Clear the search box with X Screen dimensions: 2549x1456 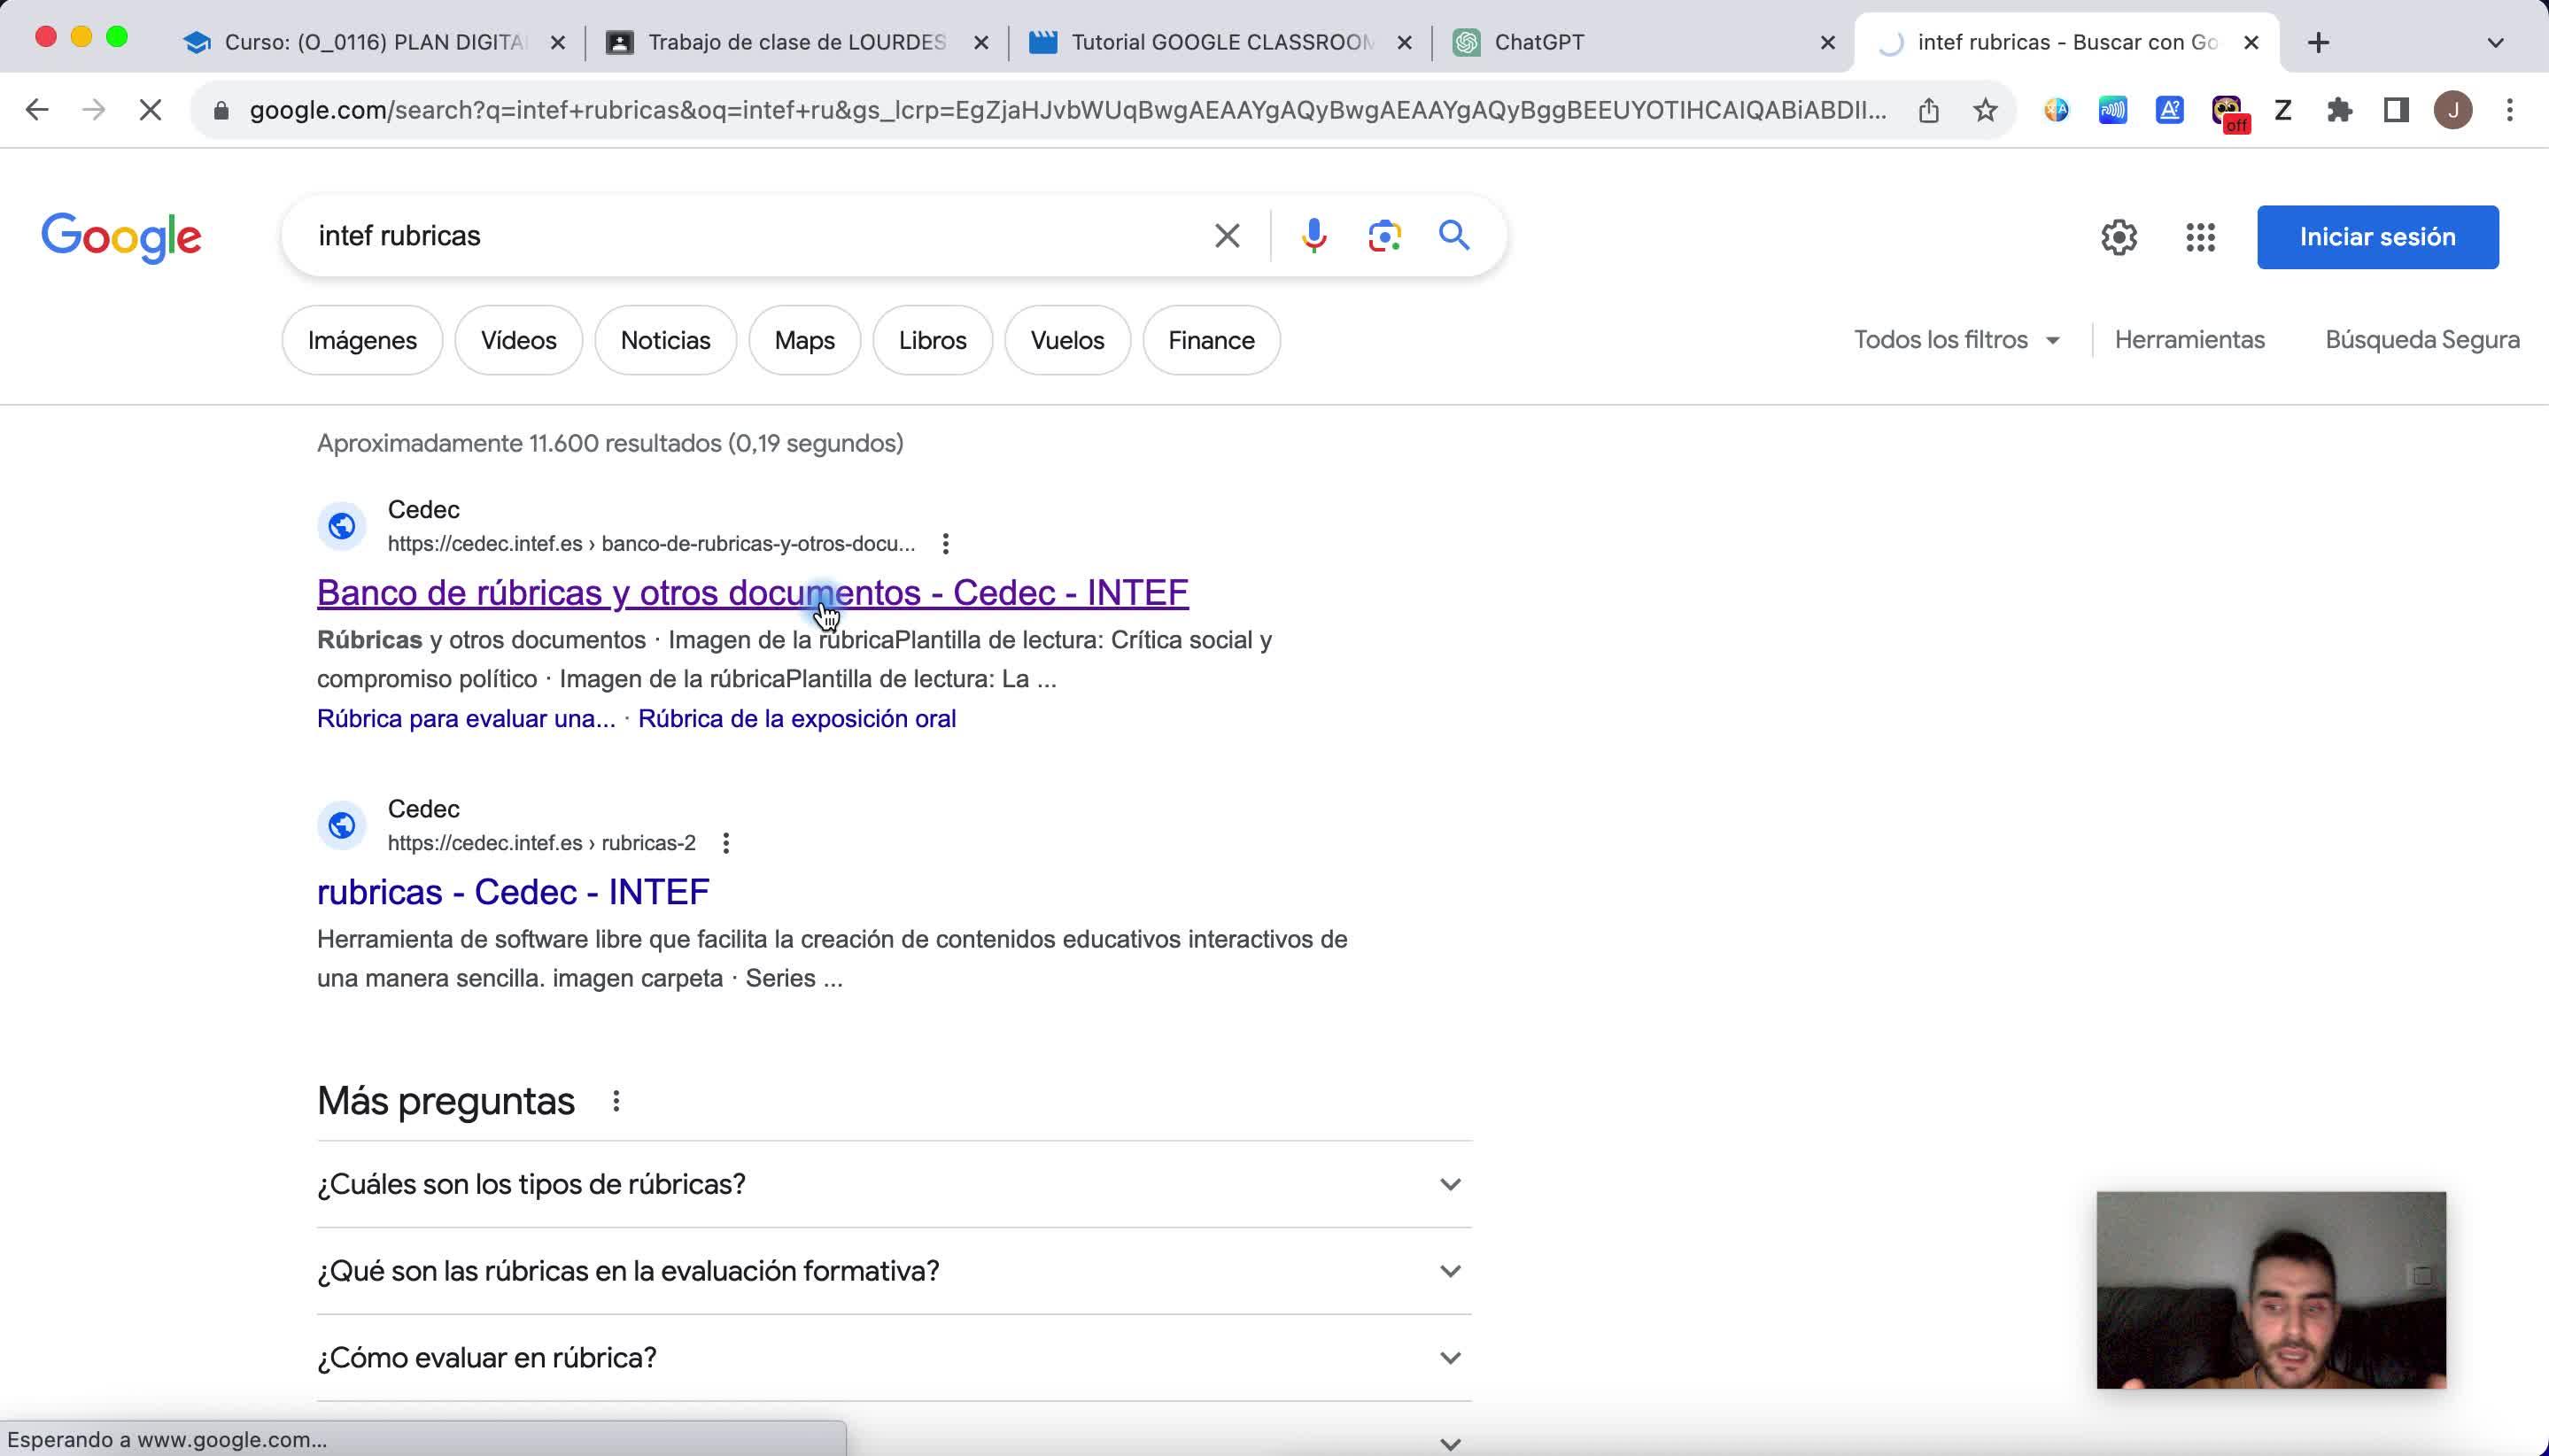pyautogui.click(x=1227, y=236)
